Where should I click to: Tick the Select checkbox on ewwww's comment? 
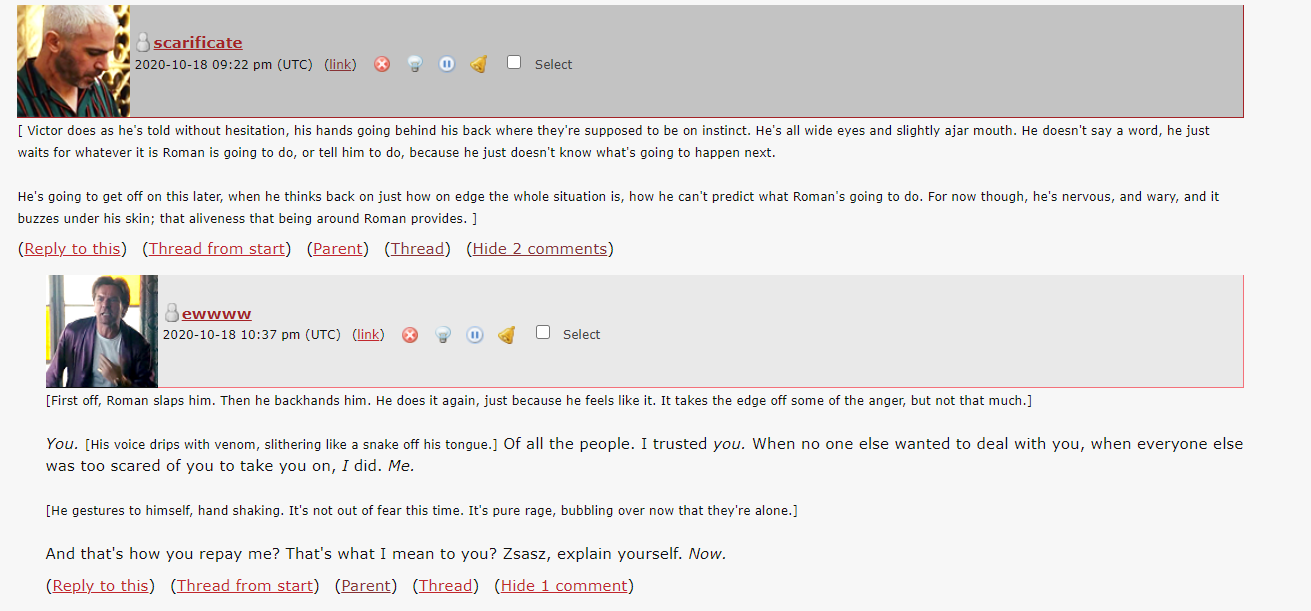tap(542, 332)
